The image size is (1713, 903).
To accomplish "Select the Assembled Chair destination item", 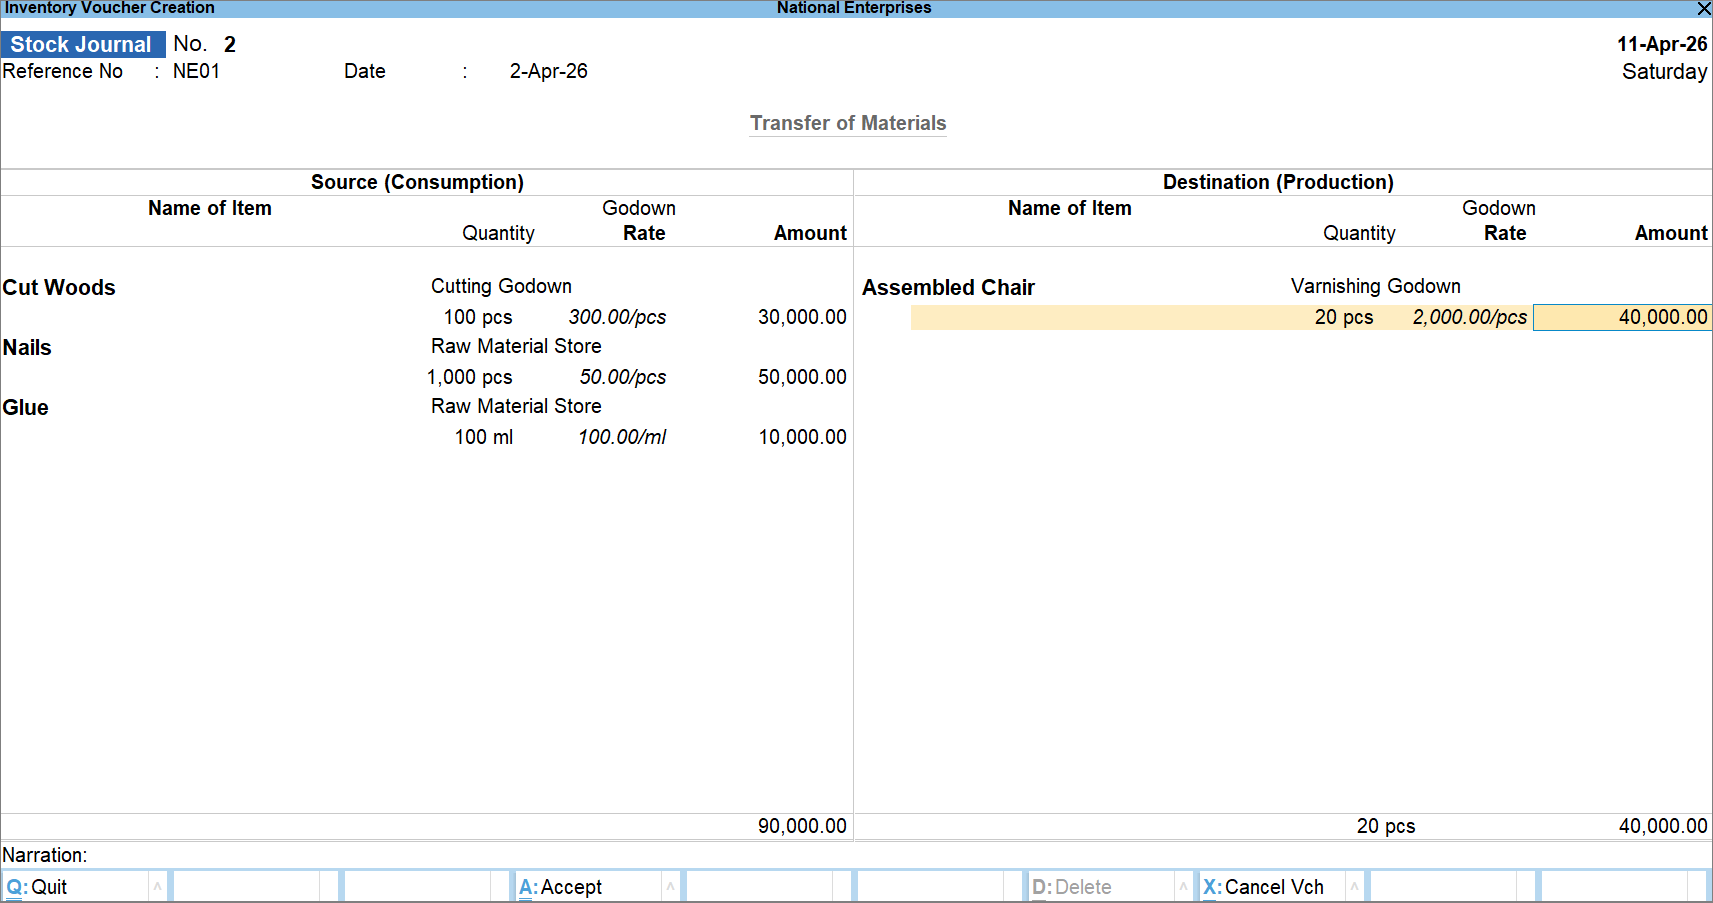I will [948, 287].
